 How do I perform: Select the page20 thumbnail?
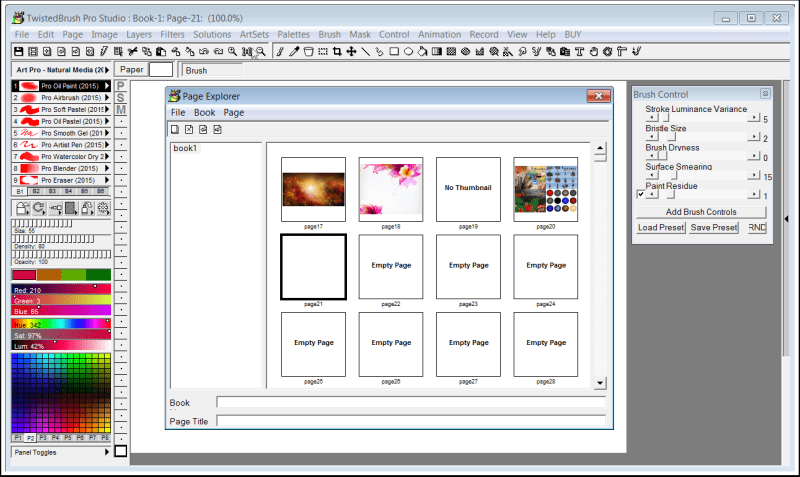(x=545, y=189)
